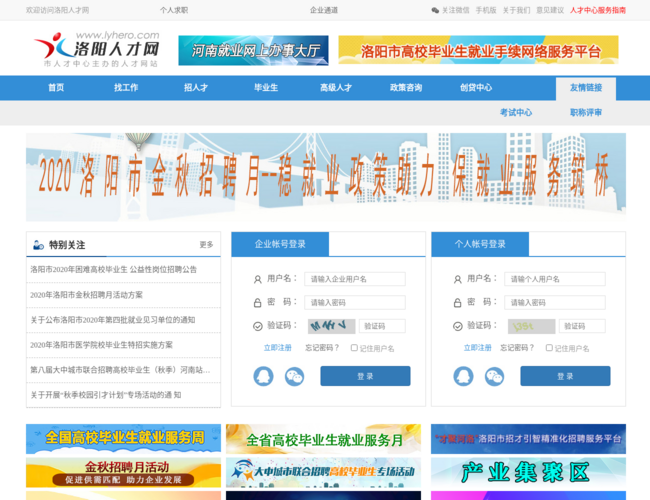Open 手机版 in the top bar

click(486, 10)
